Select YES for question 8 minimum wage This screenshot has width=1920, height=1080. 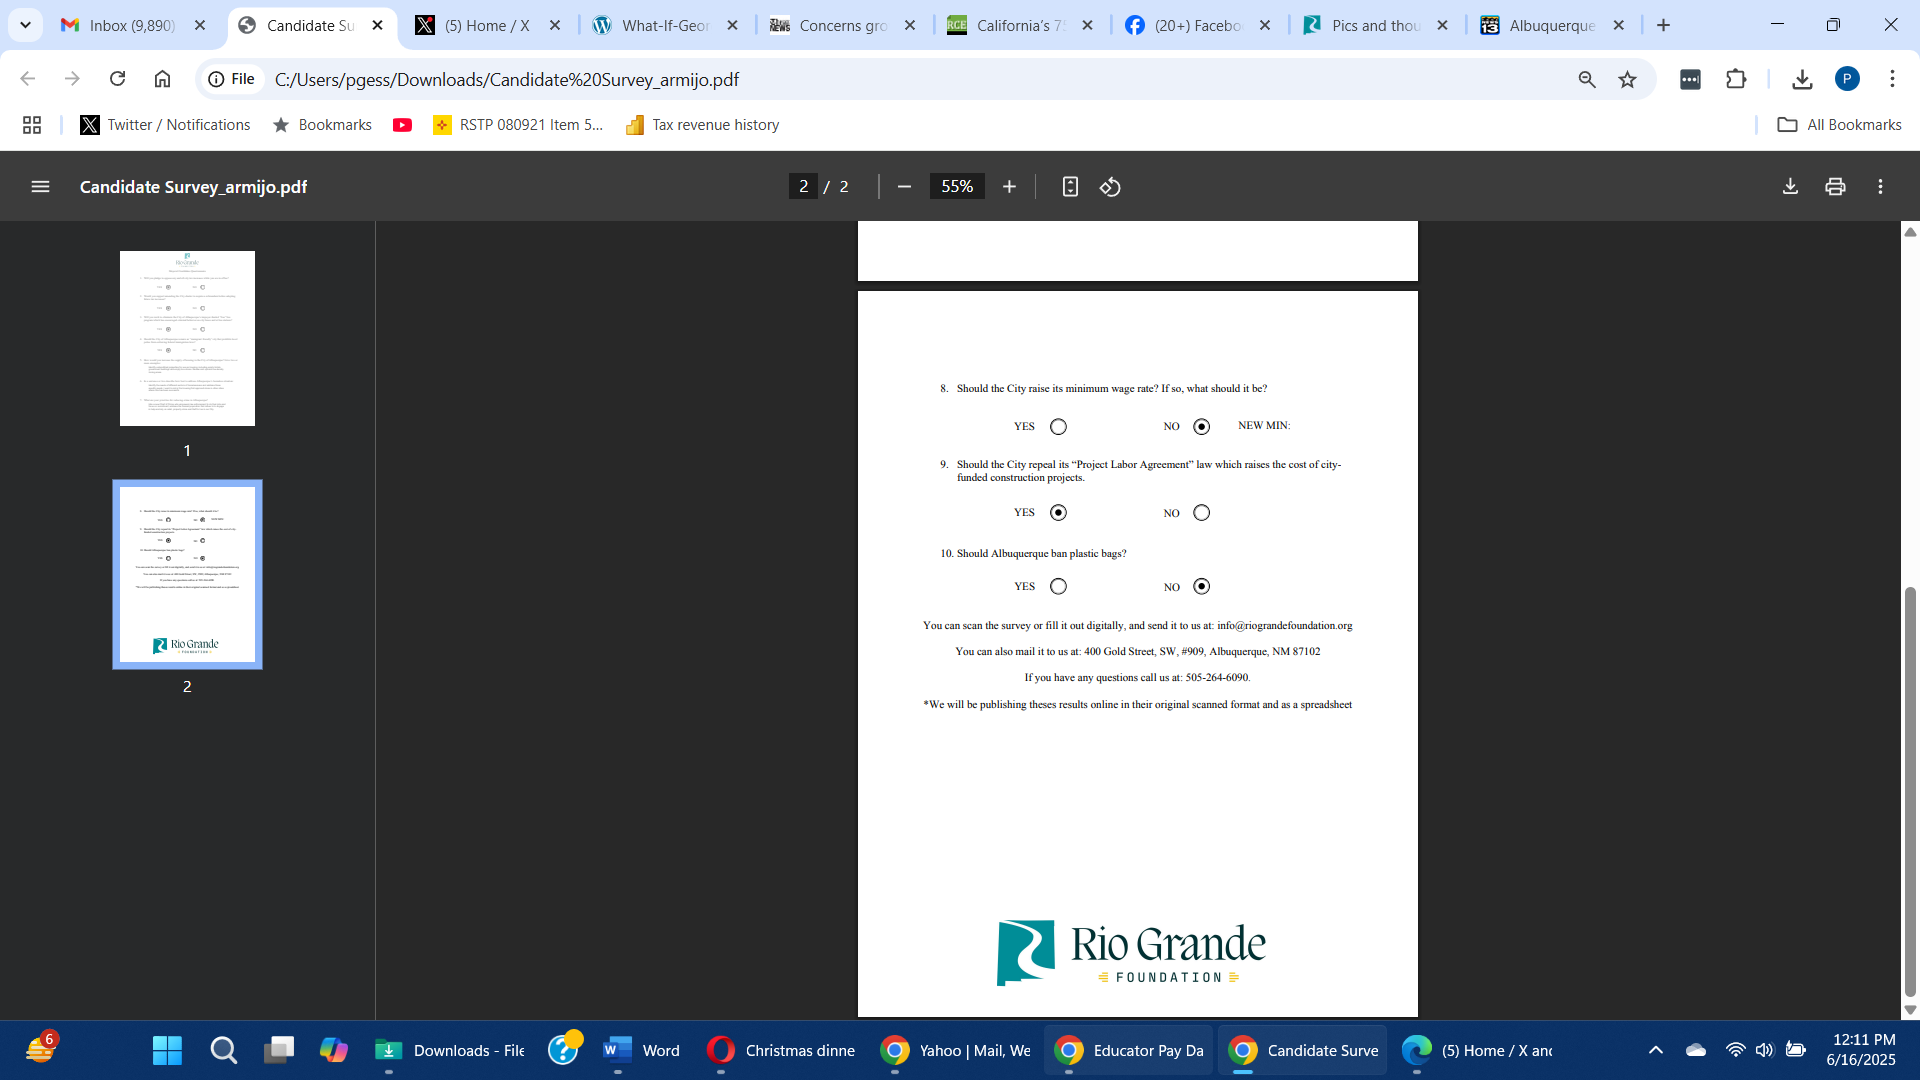(1058, 427)
